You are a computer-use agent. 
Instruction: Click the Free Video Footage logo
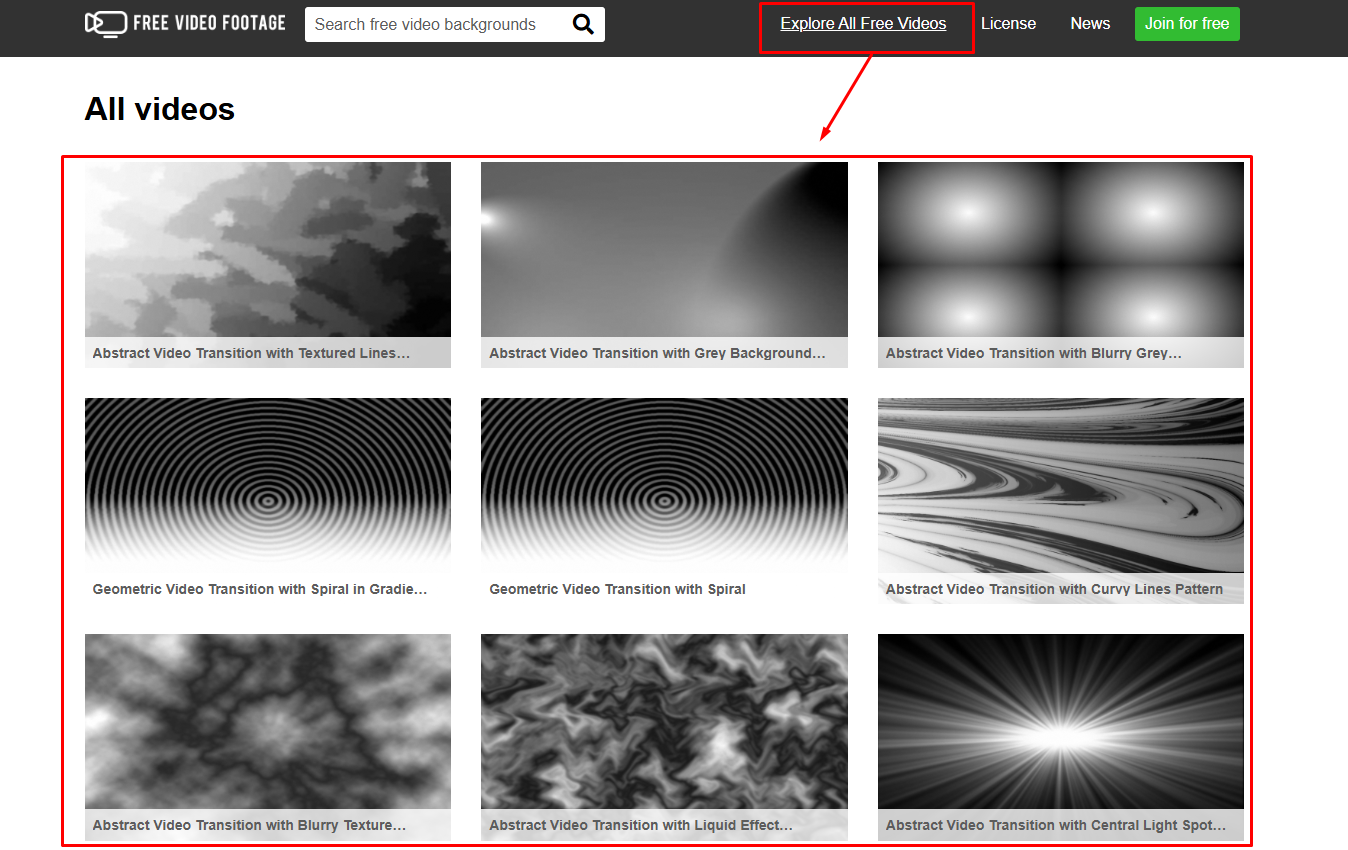pos(185,22)
